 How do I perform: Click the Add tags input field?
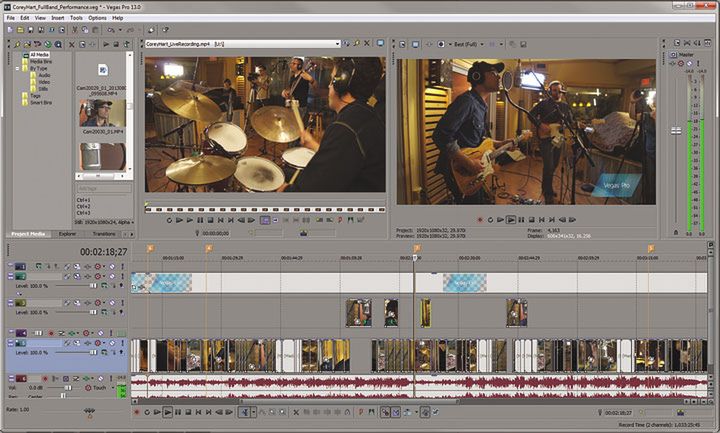point(102,187)
